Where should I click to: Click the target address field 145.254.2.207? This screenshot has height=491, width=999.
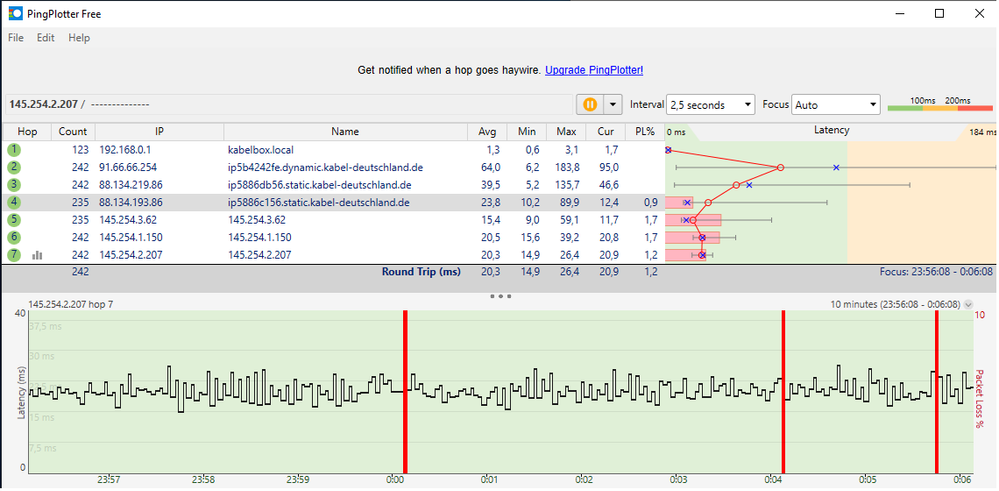[44, 104]
